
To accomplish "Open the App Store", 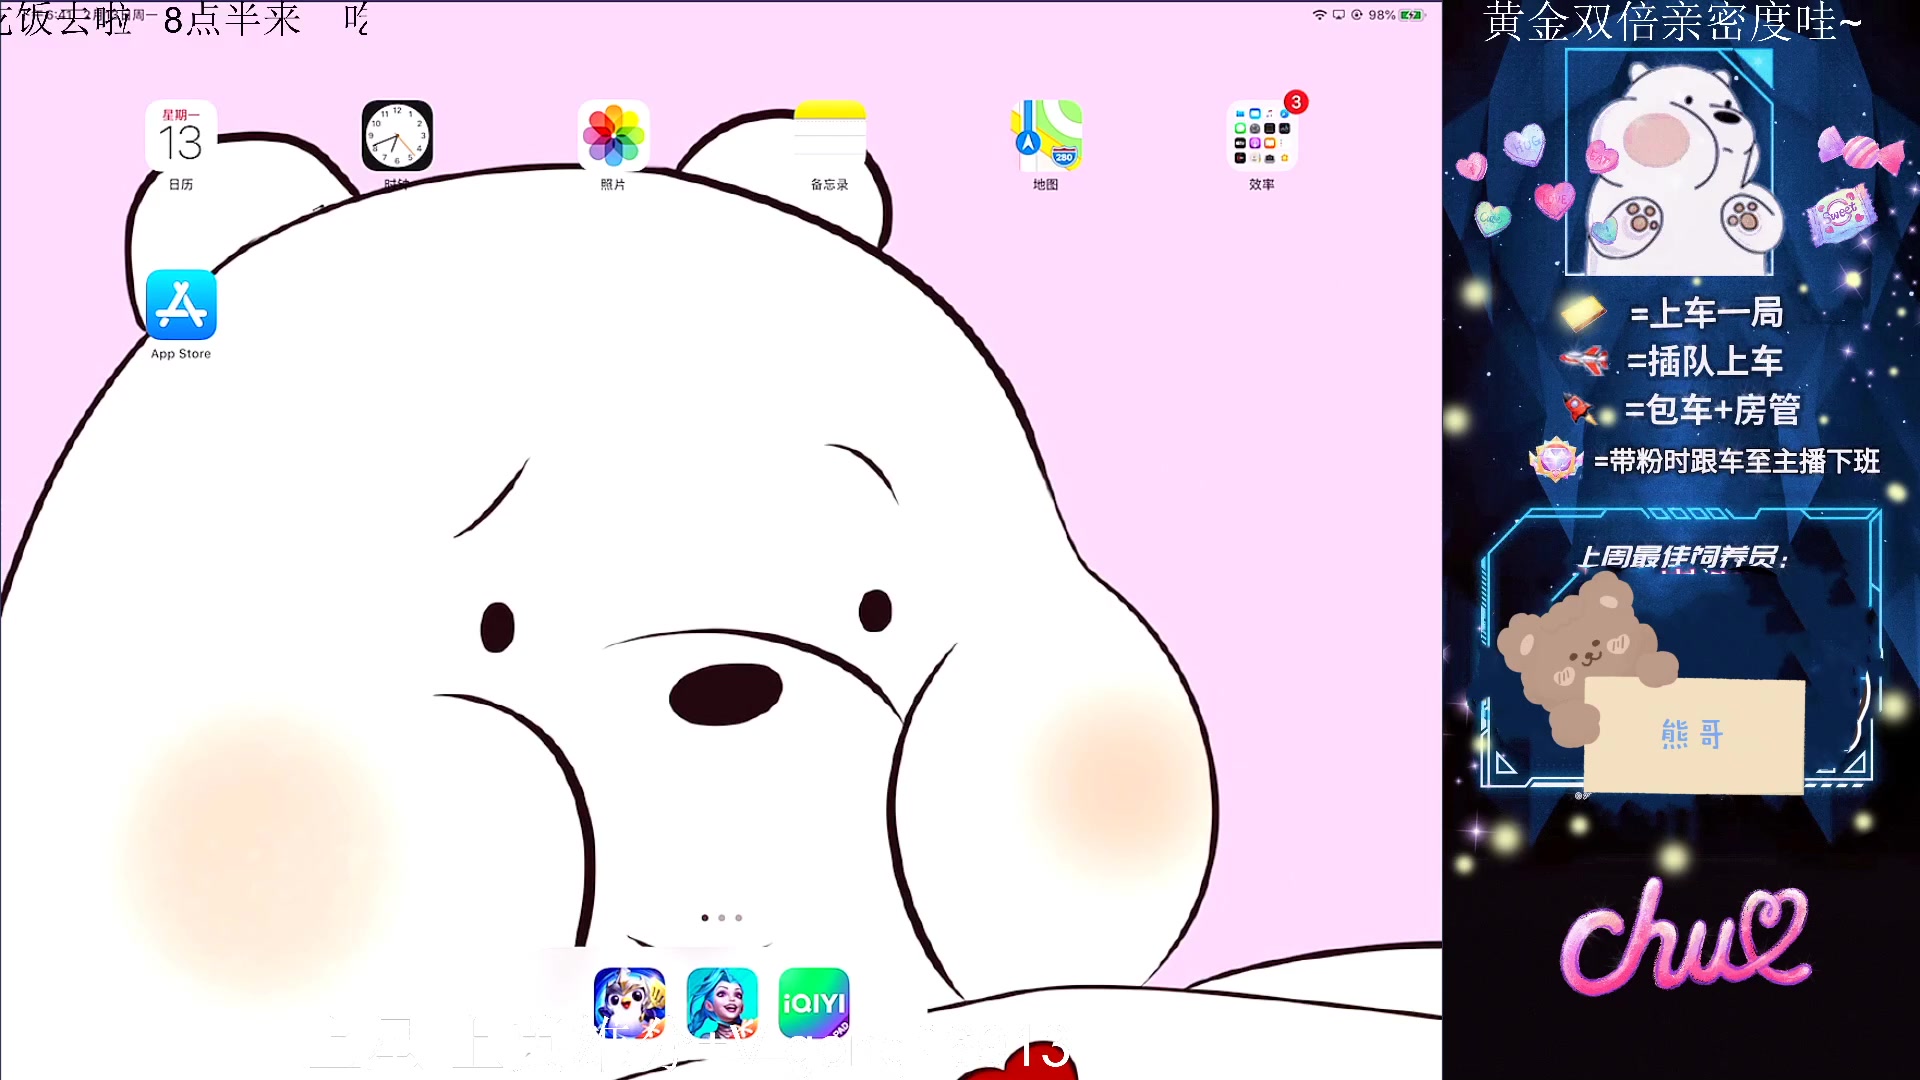I will 181,305.
